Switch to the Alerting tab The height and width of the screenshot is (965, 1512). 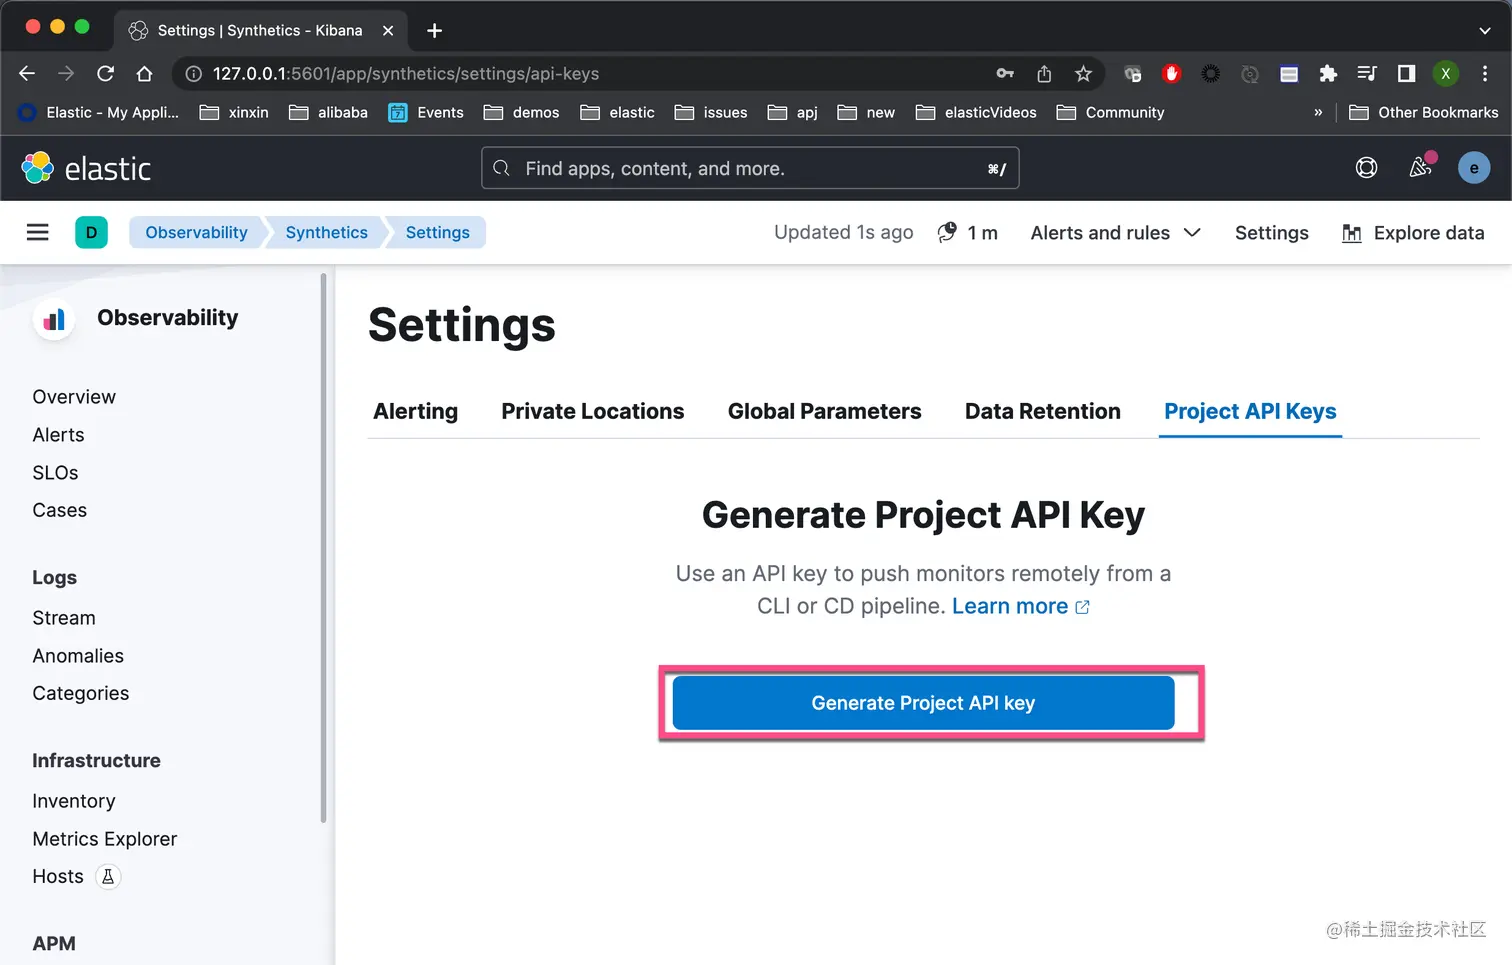pos(415,411)
